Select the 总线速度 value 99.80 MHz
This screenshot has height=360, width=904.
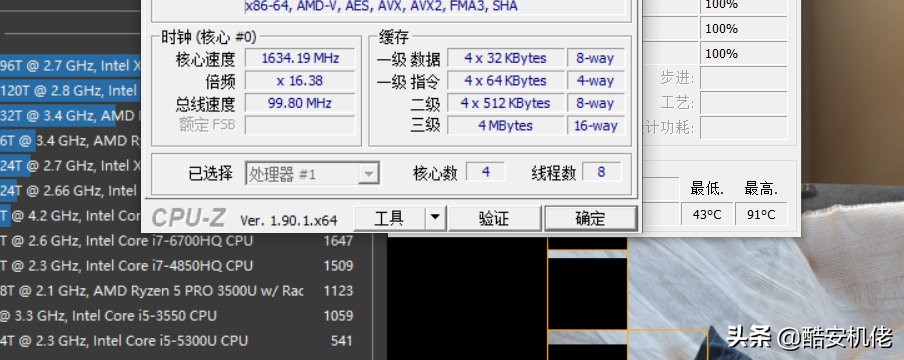click(300, 103)
